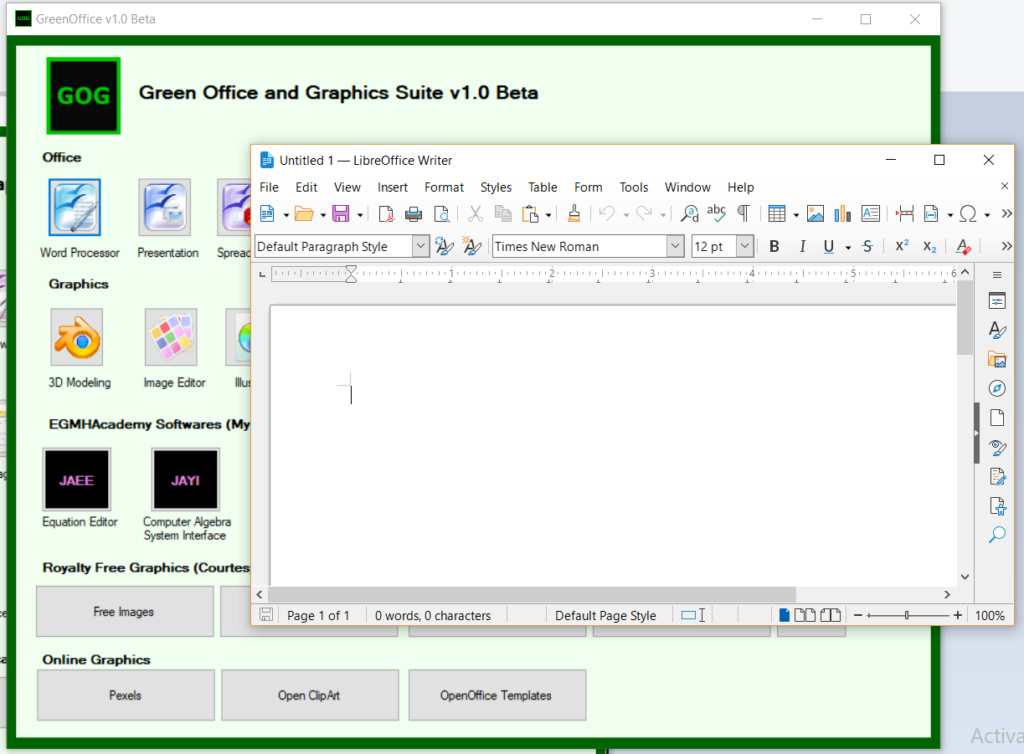Click the Print icon

[413, 213]
